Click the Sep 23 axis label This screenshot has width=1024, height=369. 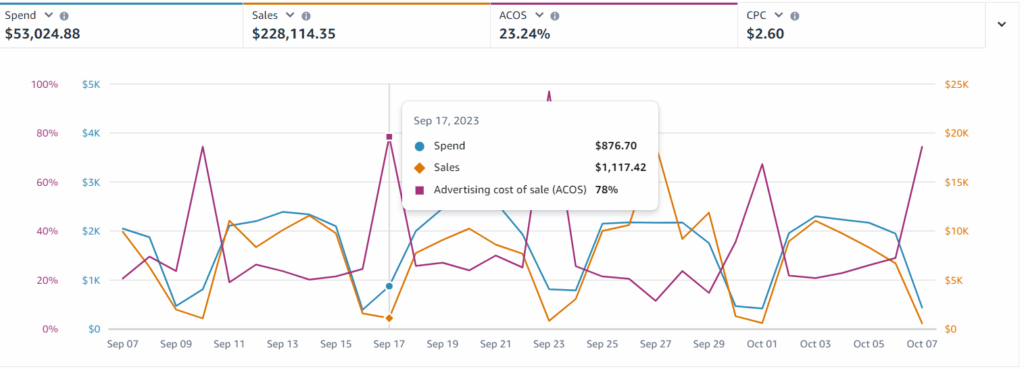pyautogui.click(x=549, y=344)
